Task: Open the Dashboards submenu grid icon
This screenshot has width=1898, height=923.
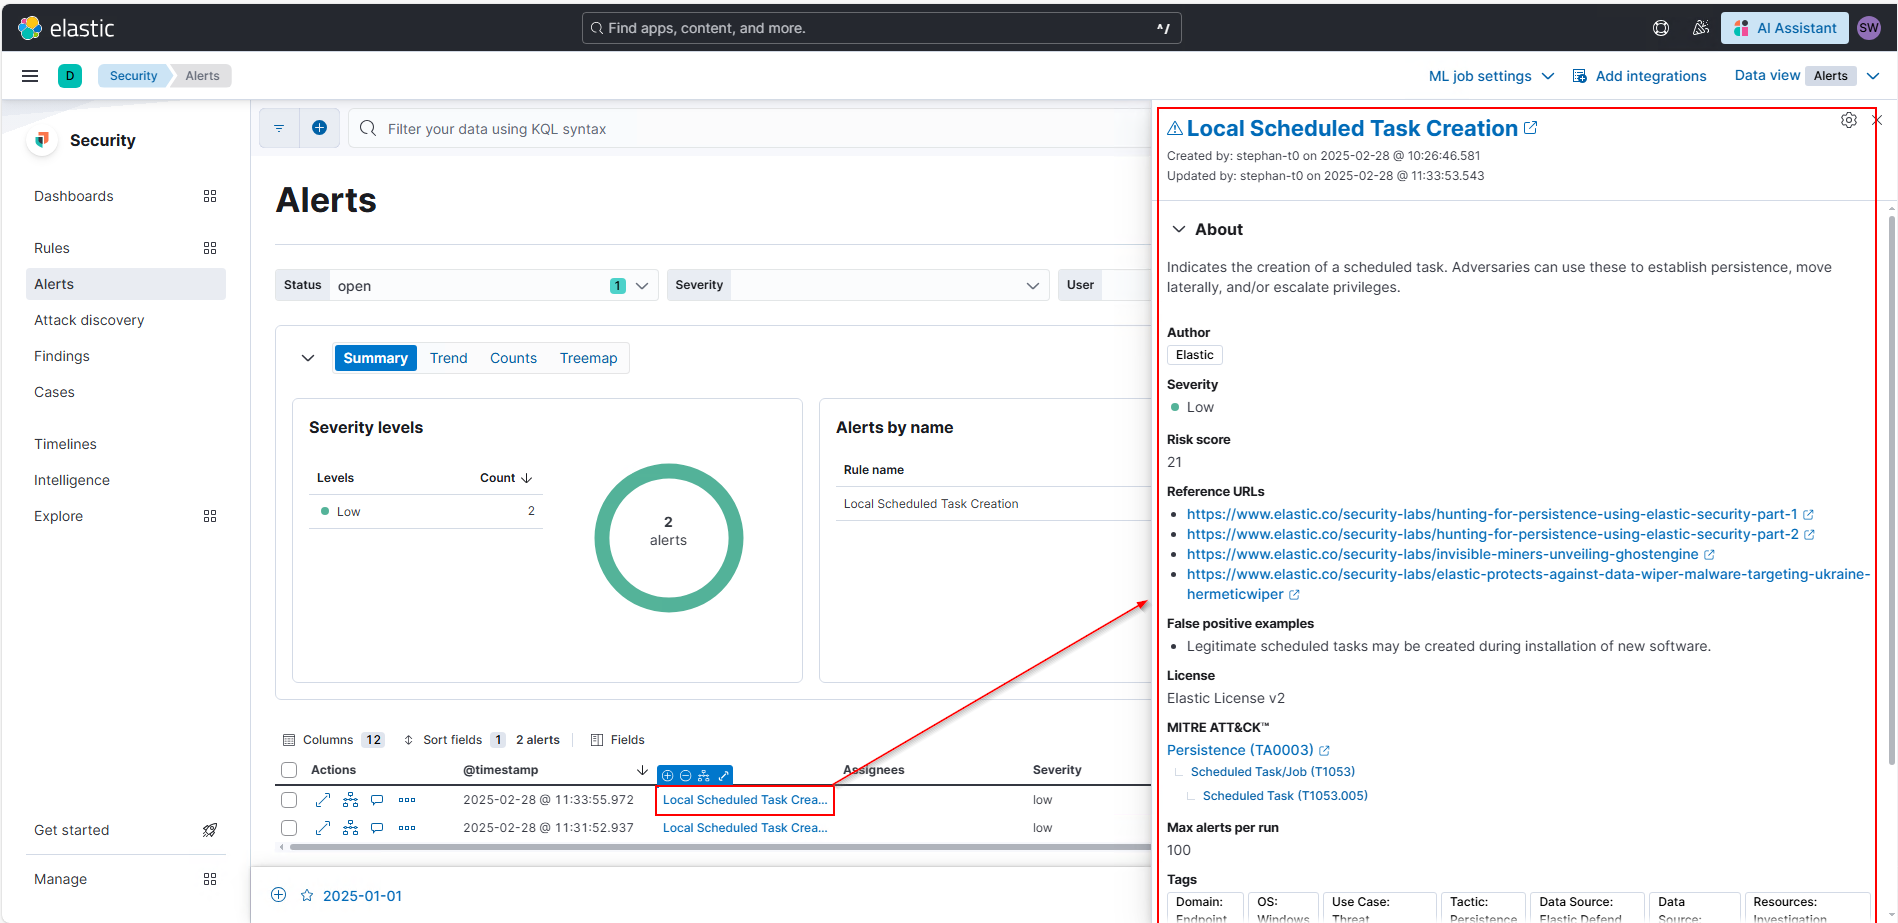Action: [210, 196]
